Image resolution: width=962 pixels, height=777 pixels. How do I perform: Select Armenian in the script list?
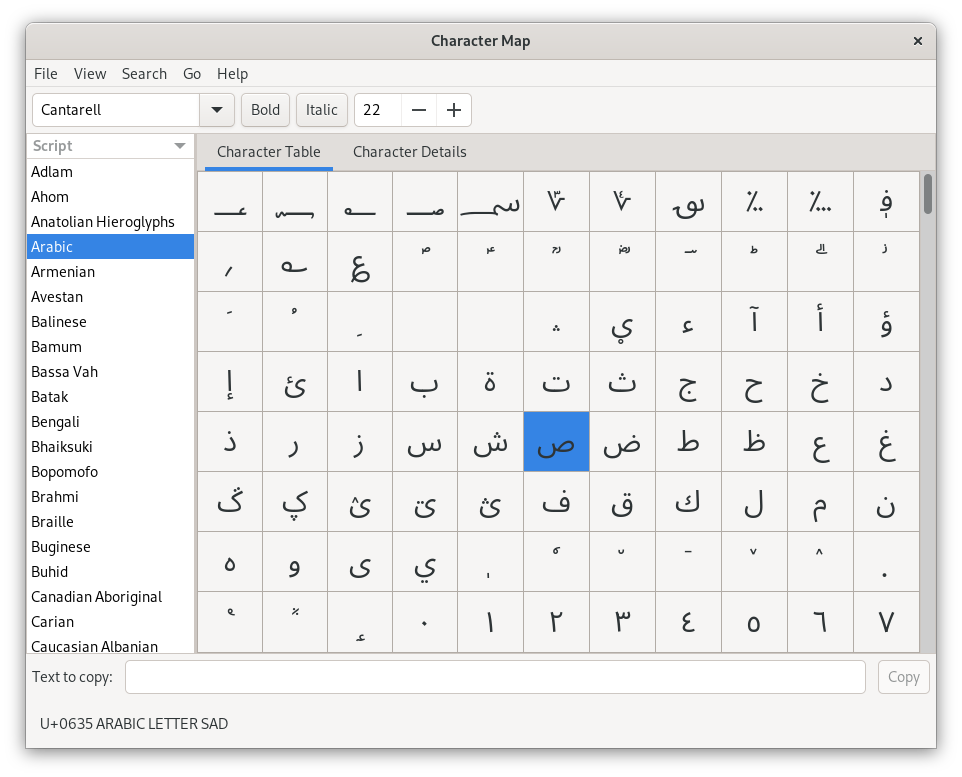click(63, 272)
